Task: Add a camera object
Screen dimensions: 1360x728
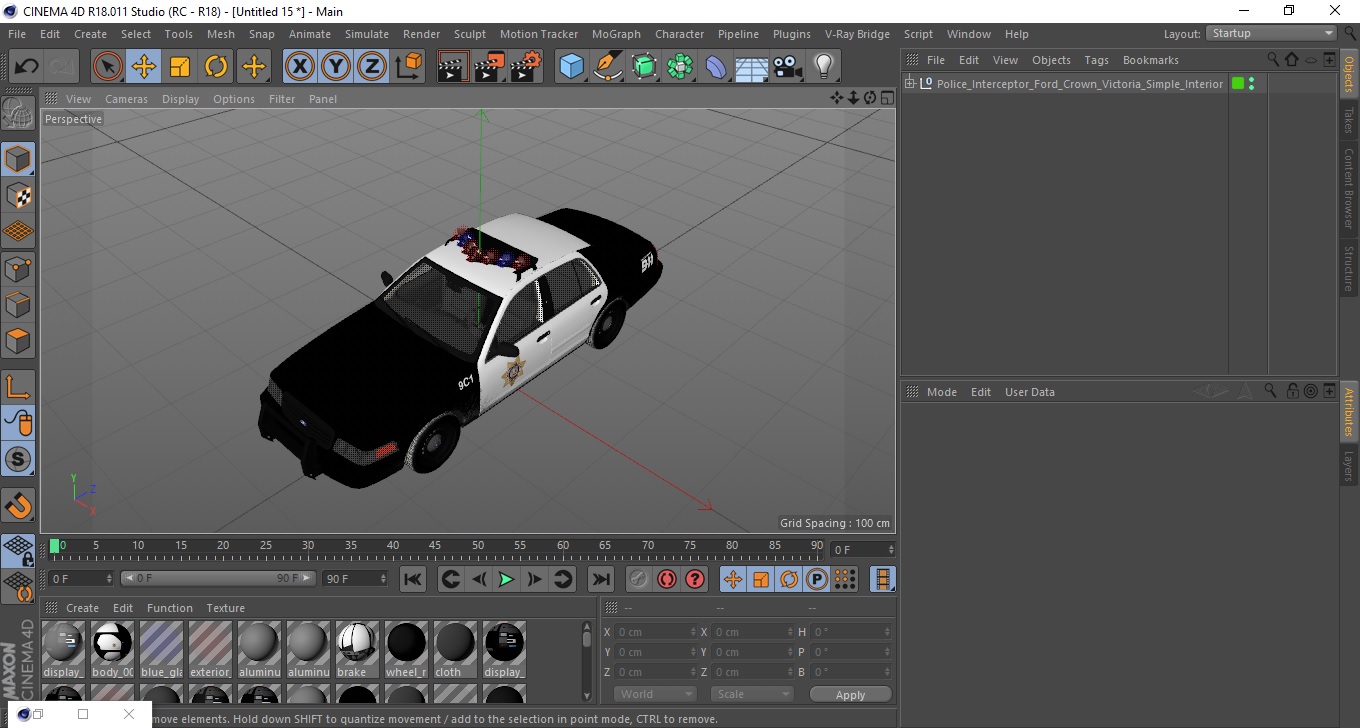Action: pos(788,67)
